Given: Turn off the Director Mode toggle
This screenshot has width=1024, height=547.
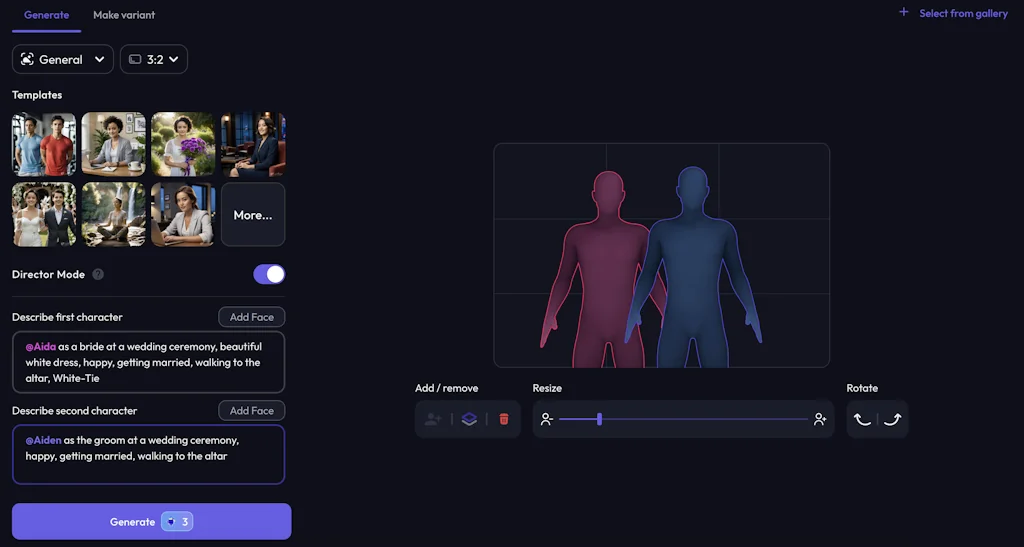Looking at the screenshot, I should point(269,274).
